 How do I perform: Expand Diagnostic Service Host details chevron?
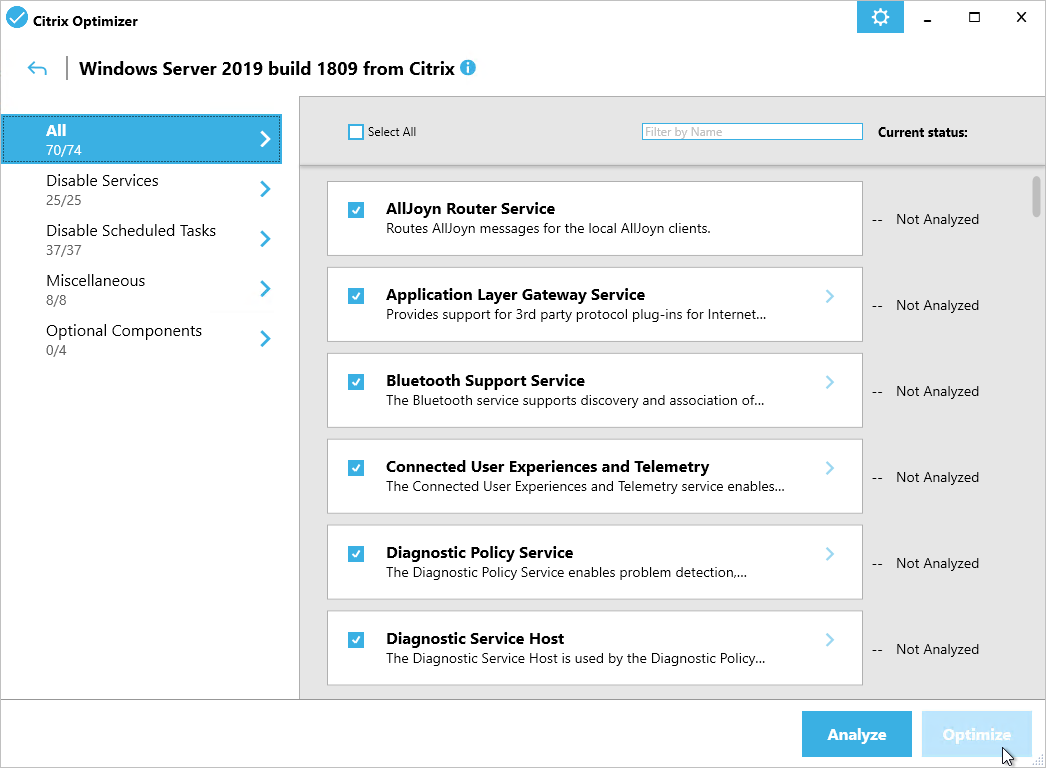click(830, 640)
